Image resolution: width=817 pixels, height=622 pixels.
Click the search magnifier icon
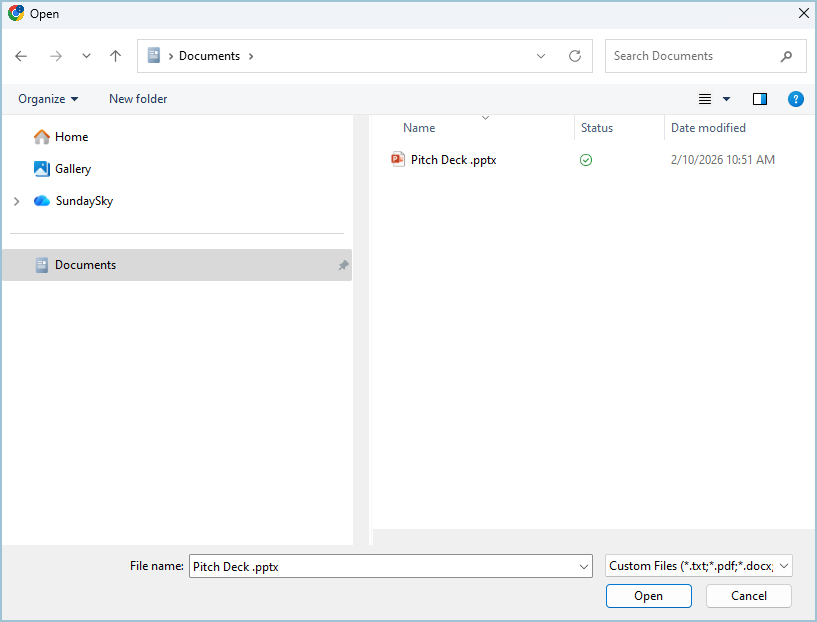pyautogui.click(x=787, y=56)
